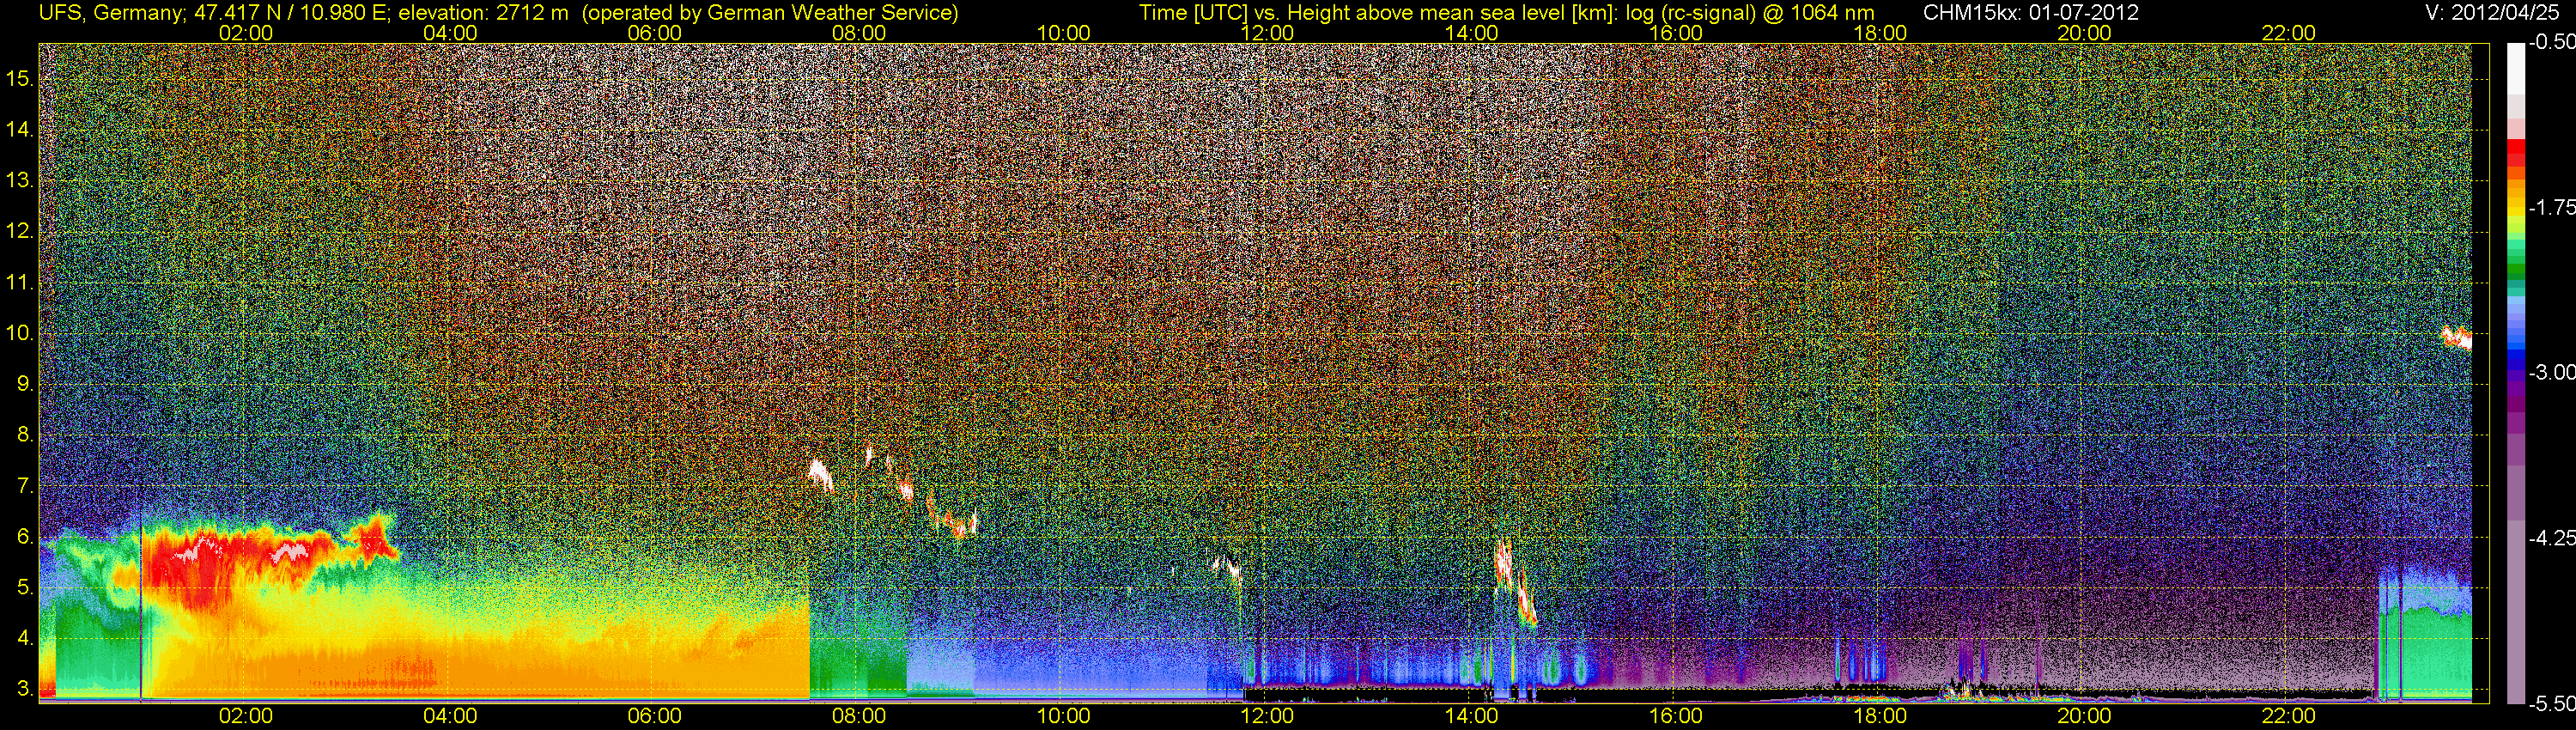Pick the white top band of the color scale
Viewport: 2576px width, 730px height.
[2515, 68]
